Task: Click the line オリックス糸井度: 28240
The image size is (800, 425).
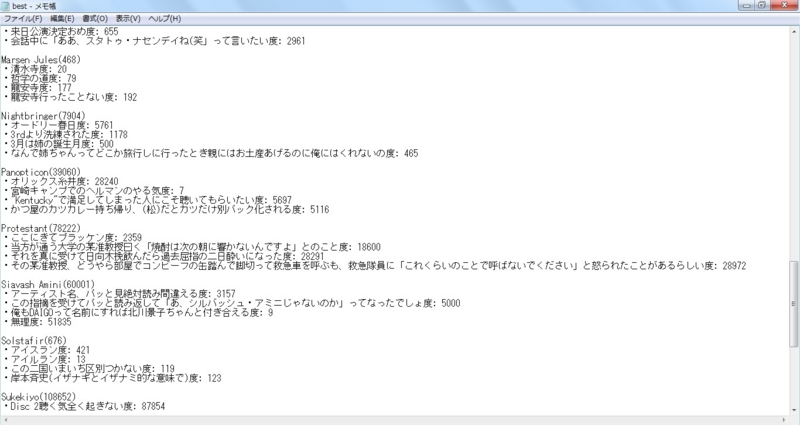Action: point(60,181)
